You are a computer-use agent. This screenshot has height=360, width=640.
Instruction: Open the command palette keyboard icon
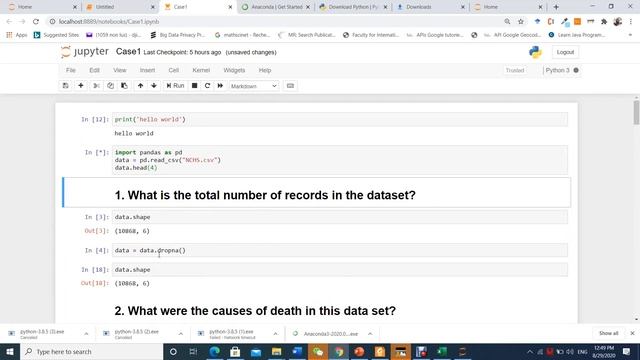pos(290,86)
